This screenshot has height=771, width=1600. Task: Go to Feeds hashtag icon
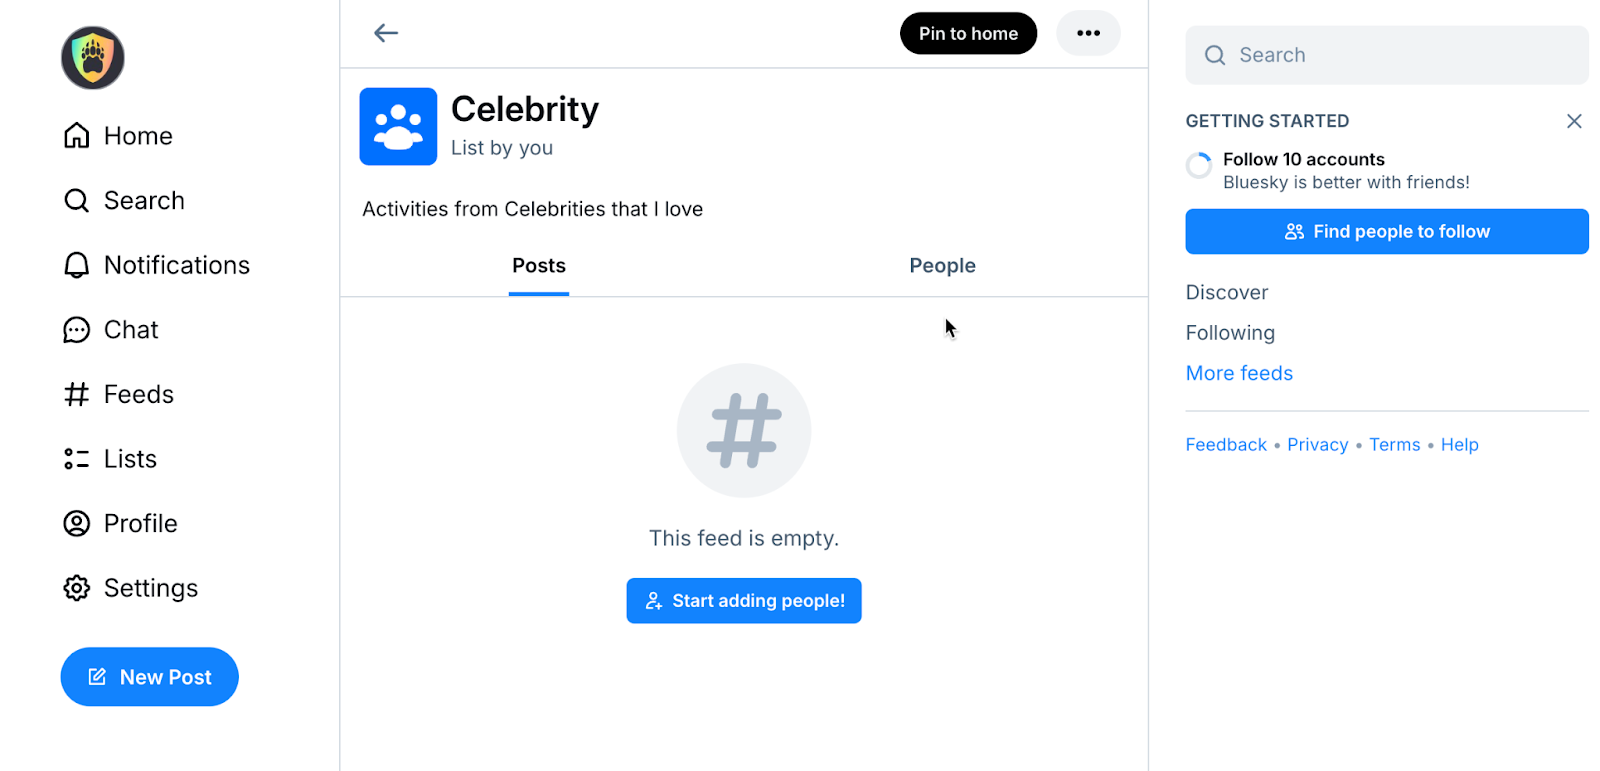point(77,395)
